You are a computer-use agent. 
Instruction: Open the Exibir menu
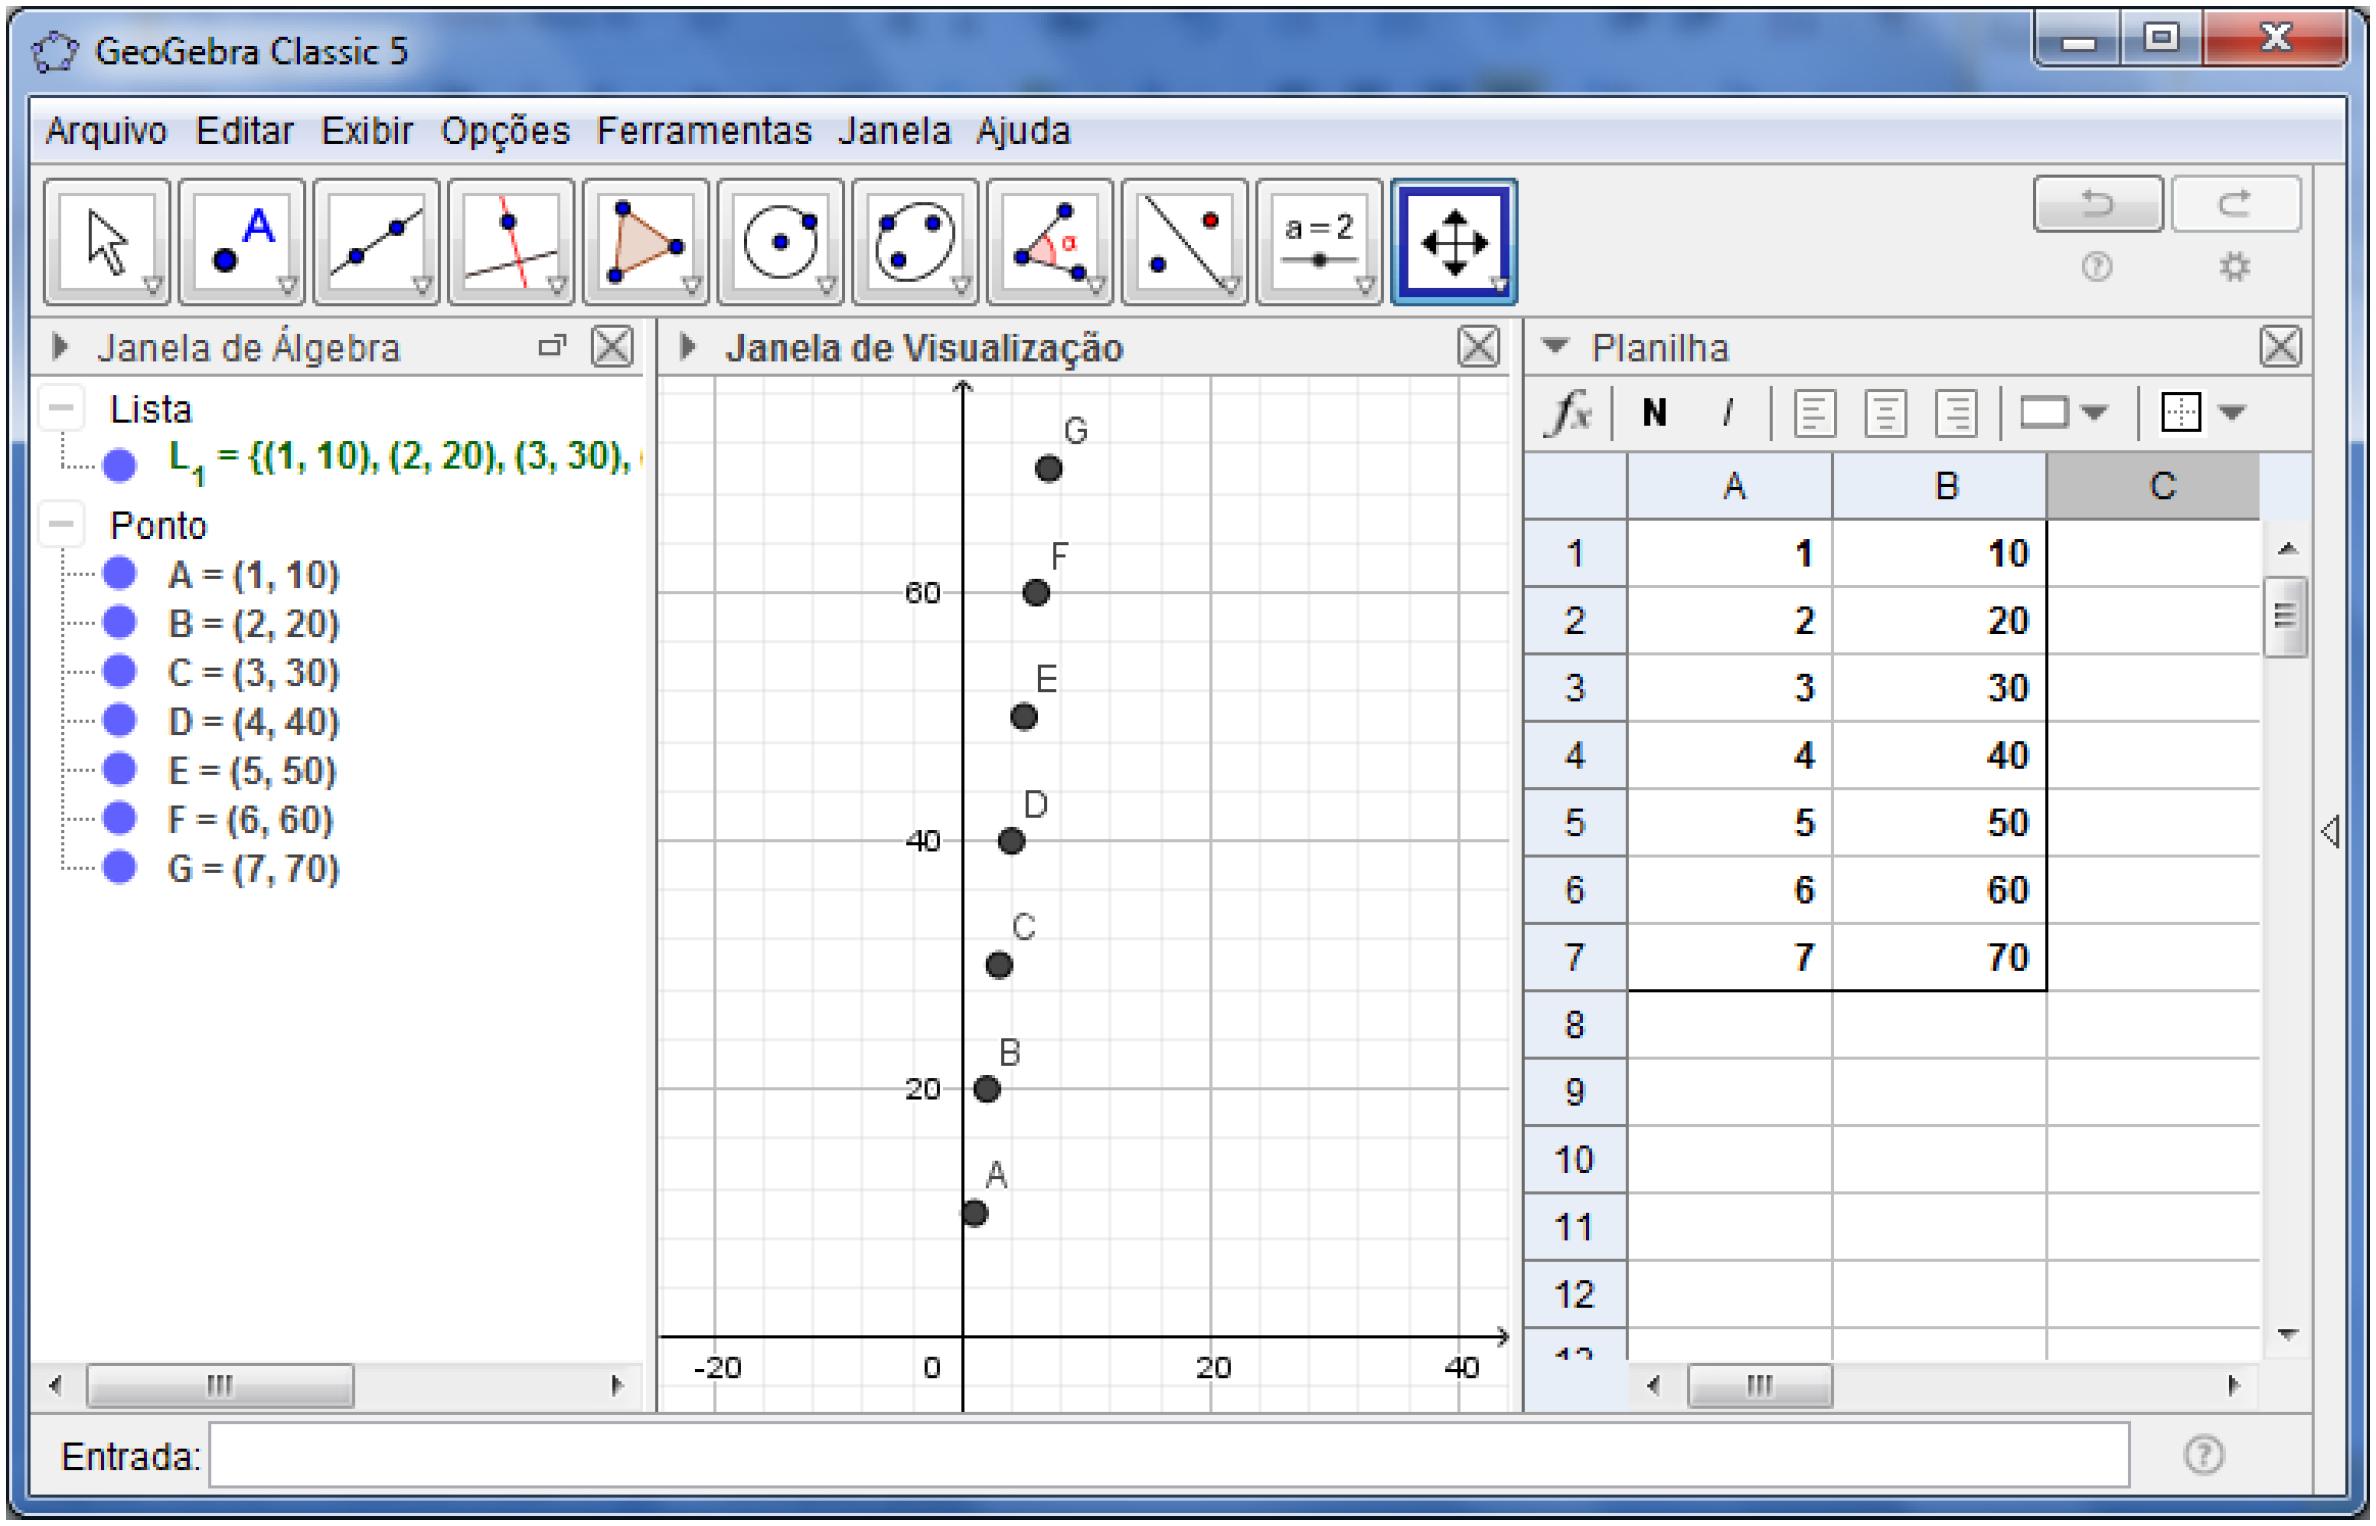click(x=366, y=131)
